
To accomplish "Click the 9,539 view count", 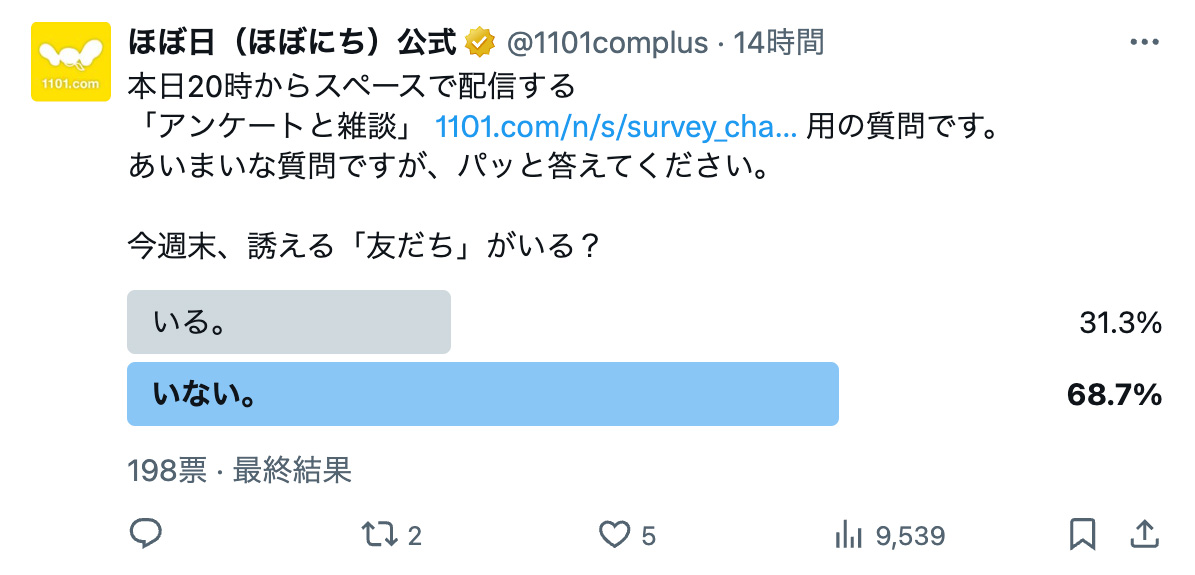I will (x=910, y=536).
